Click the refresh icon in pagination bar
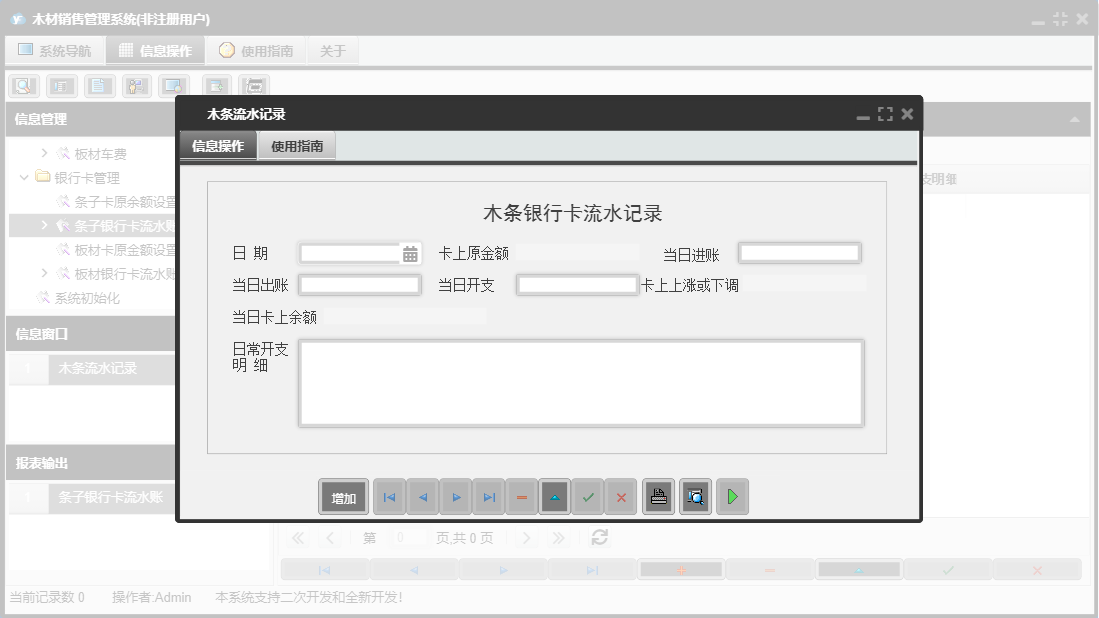The width and height of the screenshot is (1099, 618). tap(600, 537)
